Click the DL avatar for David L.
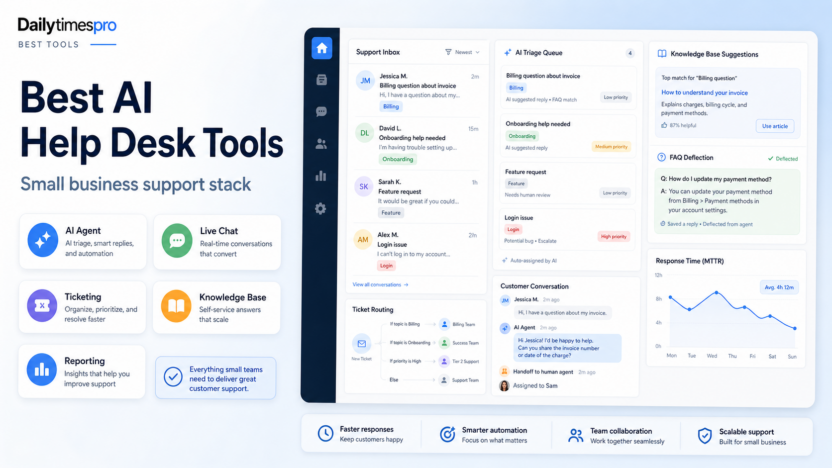This screenshot has width=832, height=468. pyautogui.click(x=365, y=133)
